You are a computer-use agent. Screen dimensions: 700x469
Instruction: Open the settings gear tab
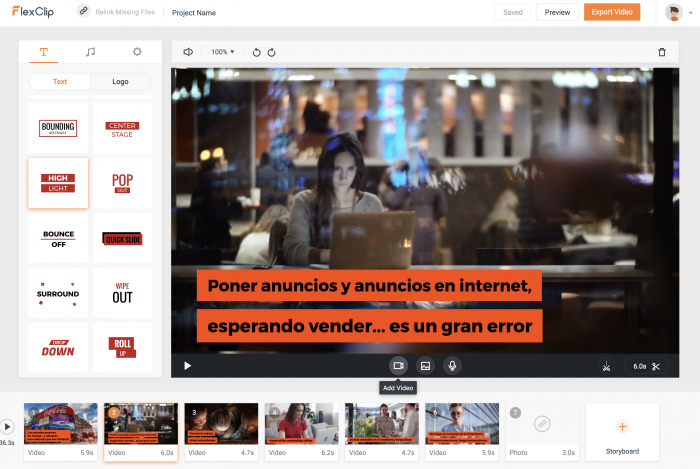point(137,52)
